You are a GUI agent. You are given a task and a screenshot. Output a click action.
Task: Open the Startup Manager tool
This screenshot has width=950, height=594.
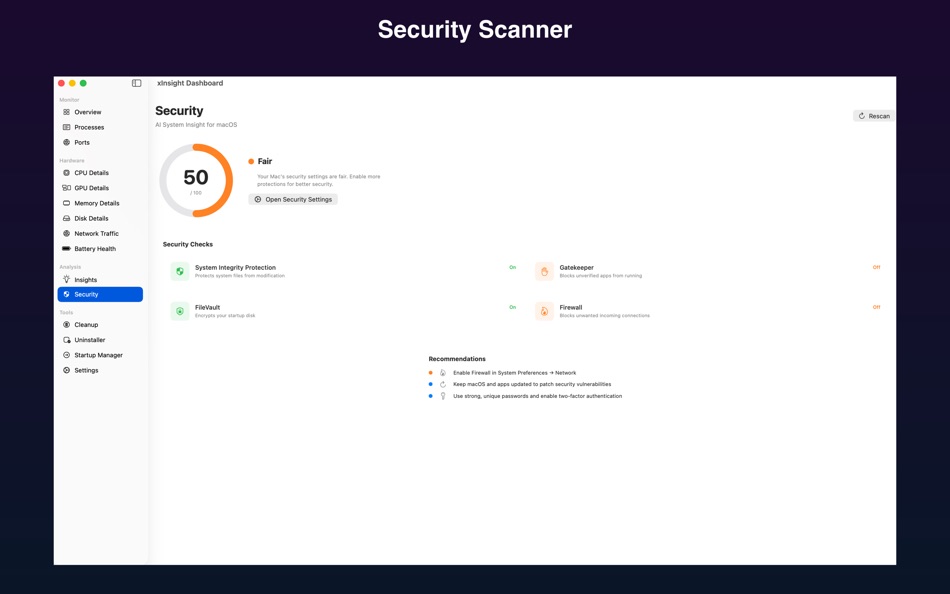[96, 354]
